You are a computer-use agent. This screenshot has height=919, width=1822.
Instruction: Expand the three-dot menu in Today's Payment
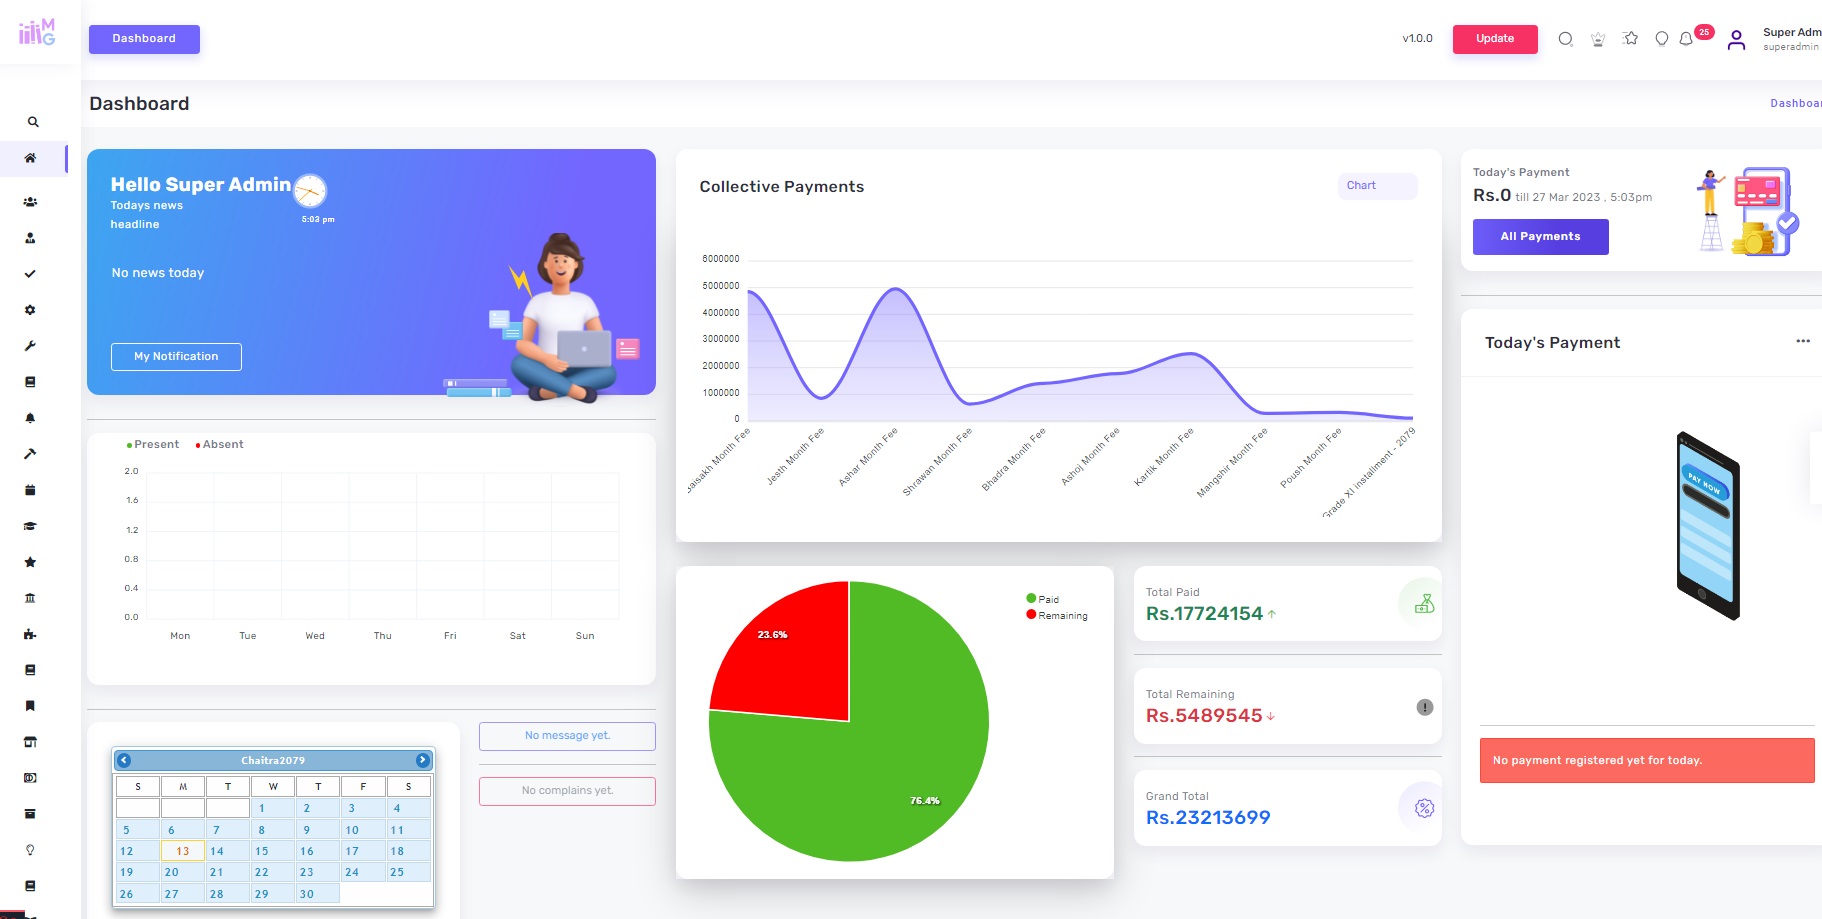(1802, 342)
